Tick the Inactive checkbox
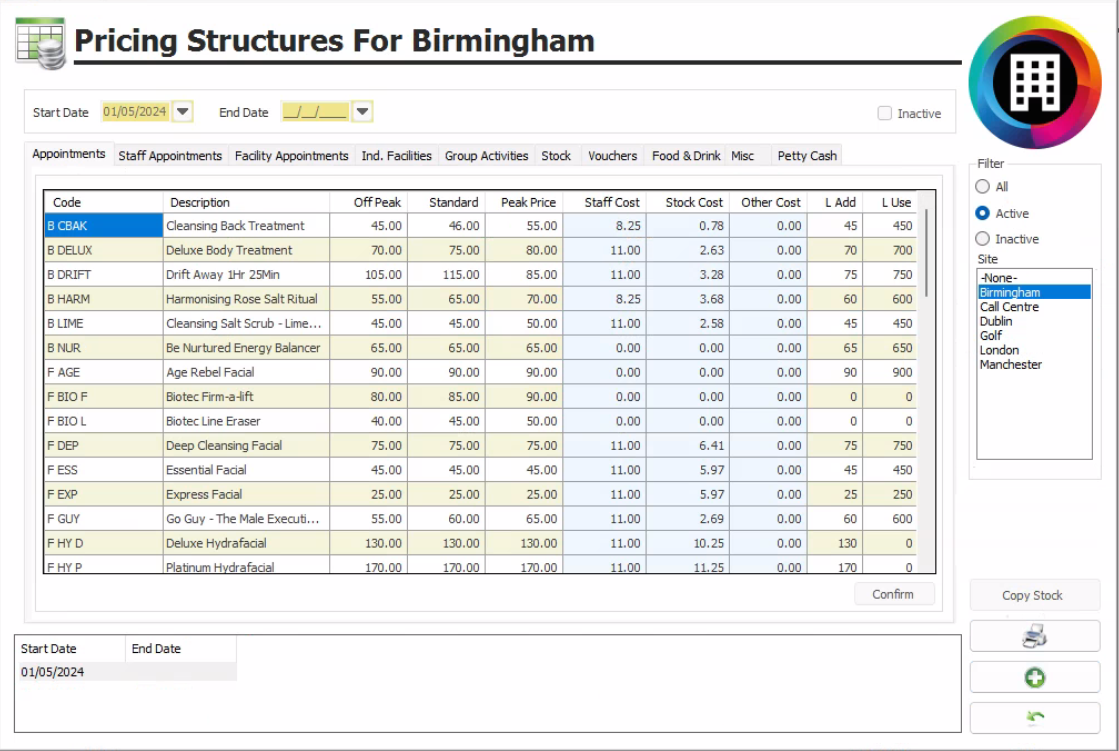This screenshot has height=751, width=1119. [885, 113]
